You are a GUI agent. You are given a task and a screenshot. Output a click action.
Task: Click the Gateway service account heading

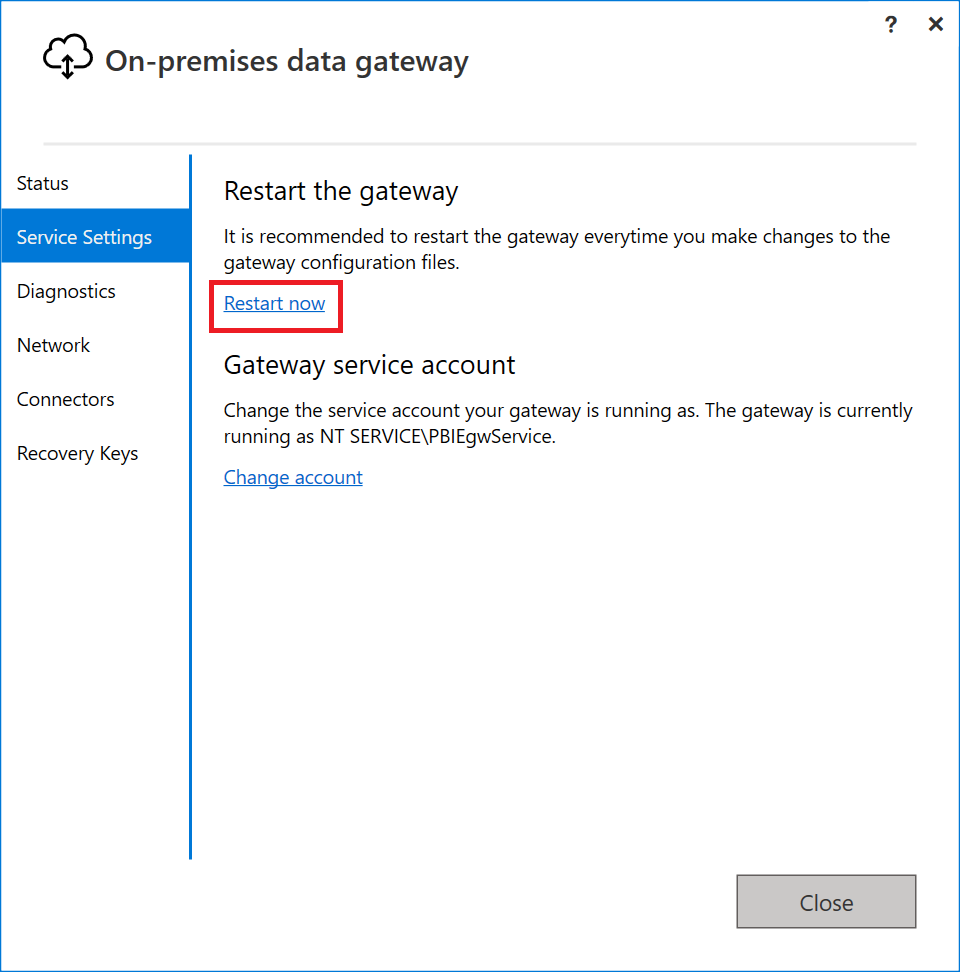(369, 365)
